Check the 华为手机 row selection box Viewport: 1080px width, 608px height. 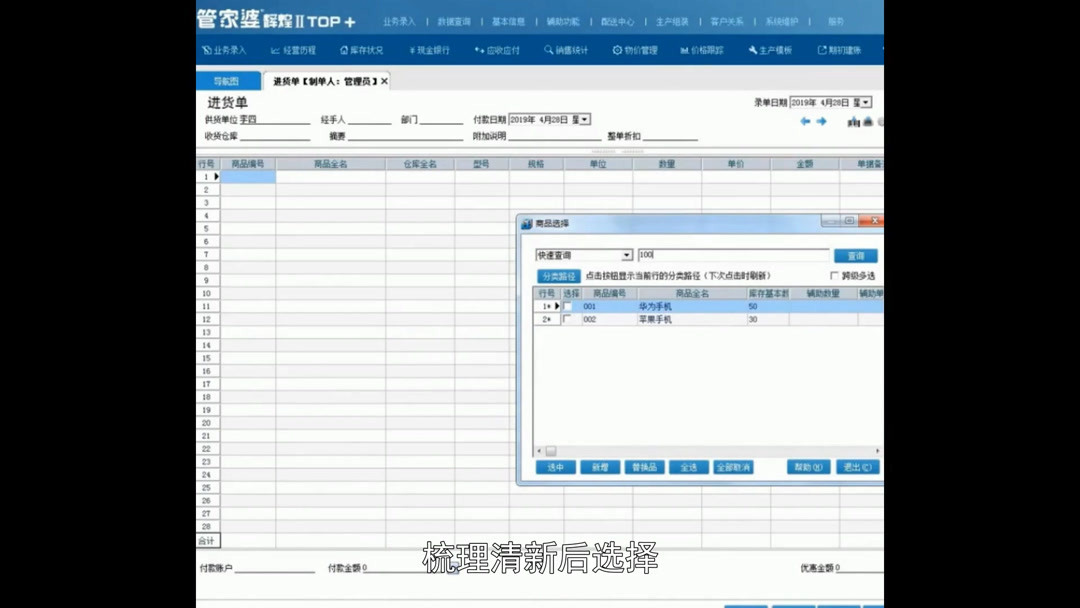[x=567, y=306]
